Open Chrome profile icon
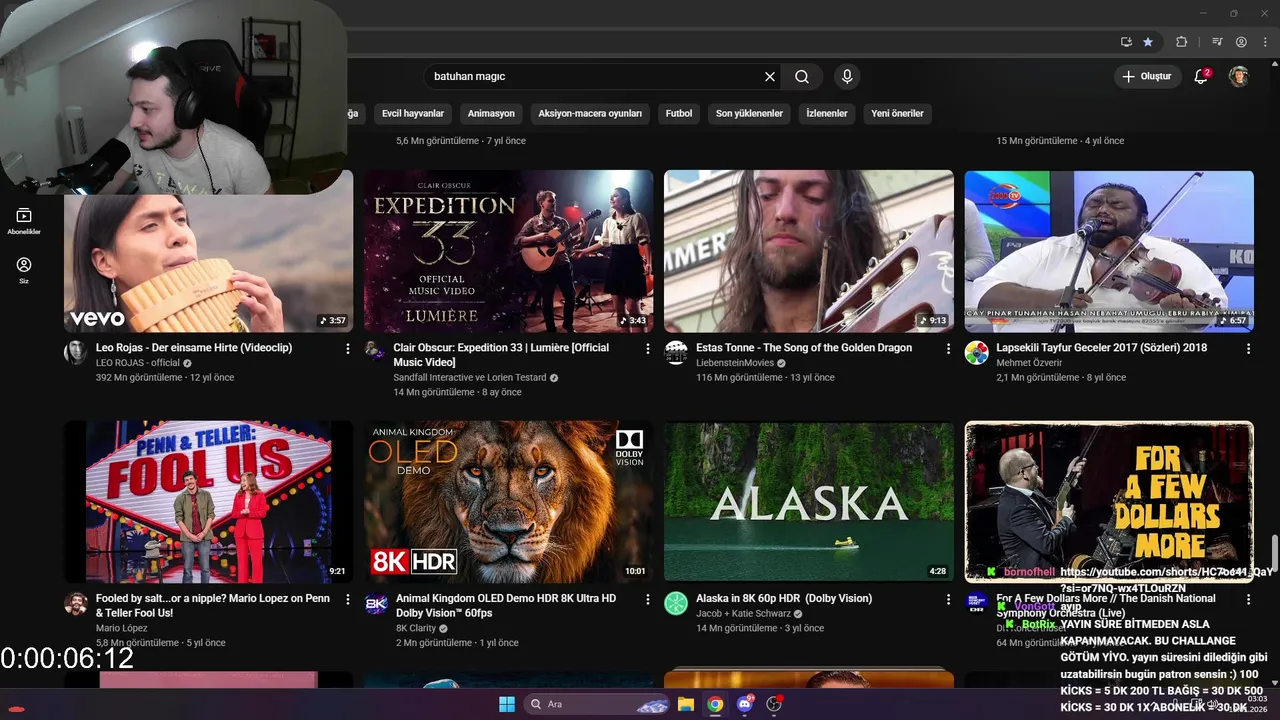This screenshot has width=1280, height=720. click(x=1241, y=42)
